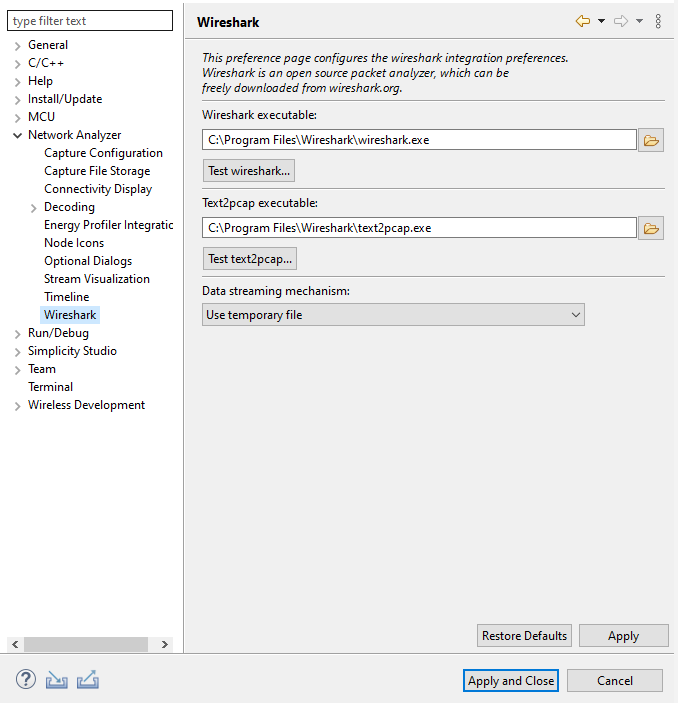
Task: Select the MCU tree label
Action: [41, 117]
